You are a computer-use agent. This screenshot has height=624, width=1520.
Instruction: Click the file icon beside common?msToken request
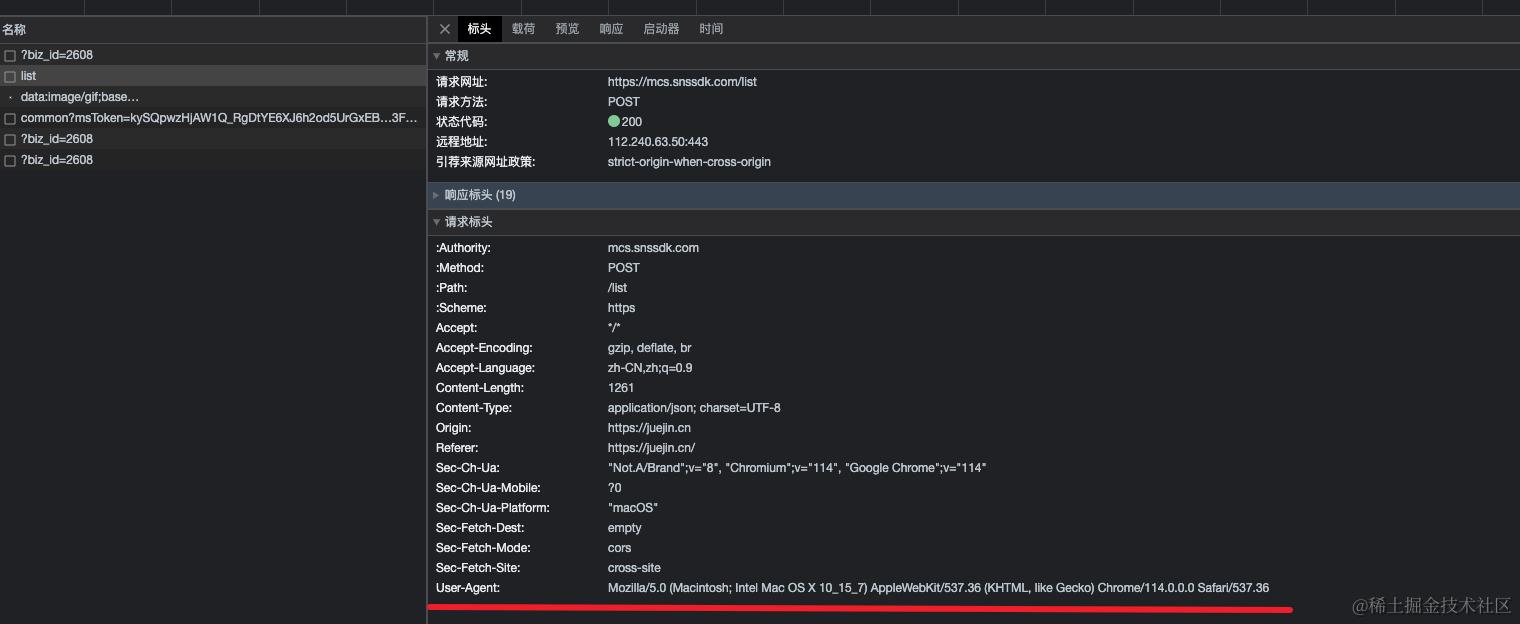click(x=10, y=119)
